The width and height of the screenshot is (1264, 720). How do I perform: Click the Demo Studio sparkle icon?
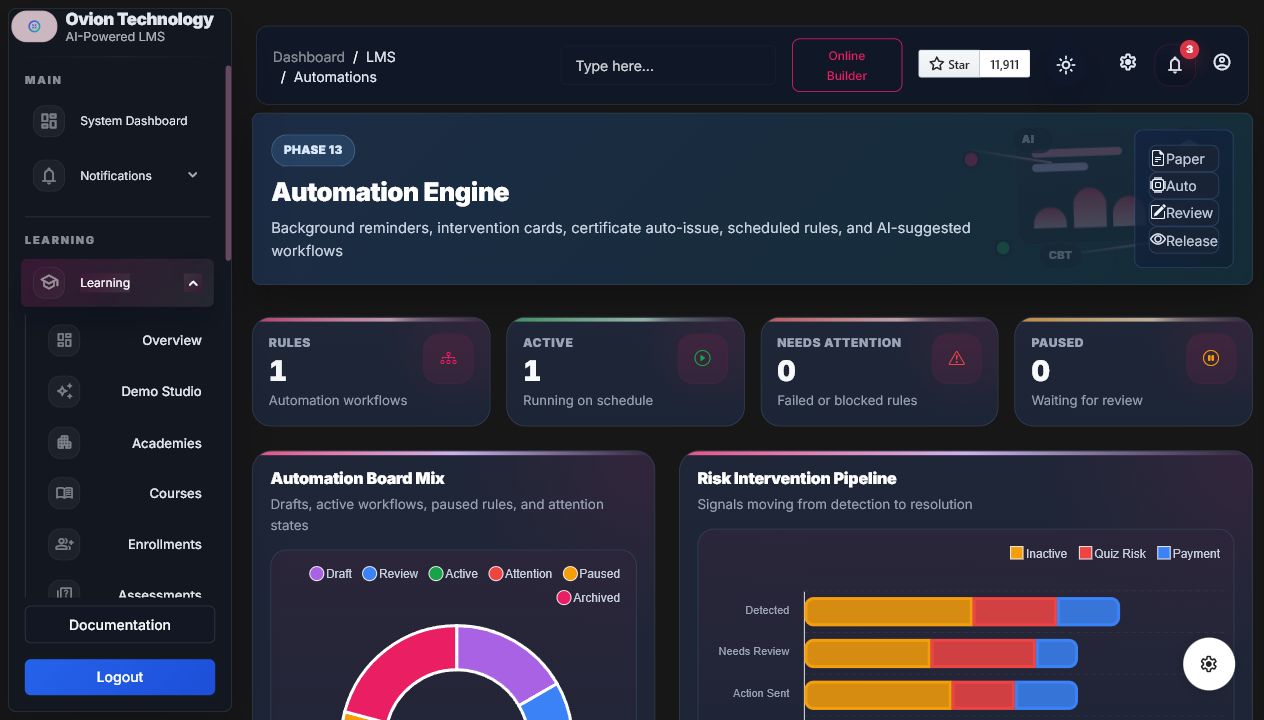tap(64, 391)
